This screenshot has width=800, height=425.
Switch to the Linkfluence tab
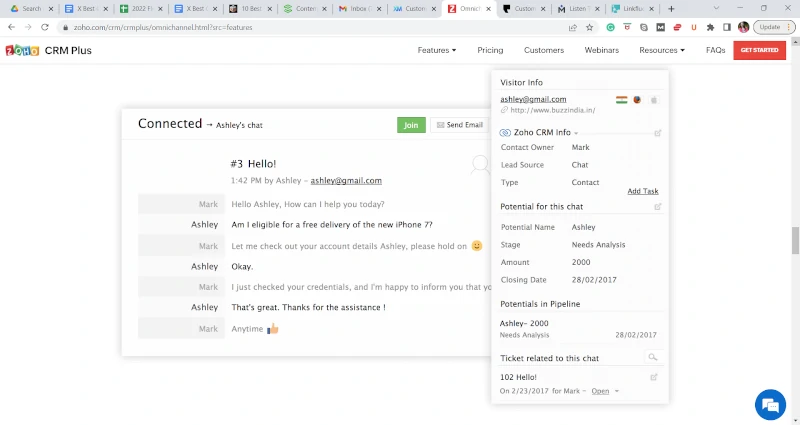coord(633,9)
